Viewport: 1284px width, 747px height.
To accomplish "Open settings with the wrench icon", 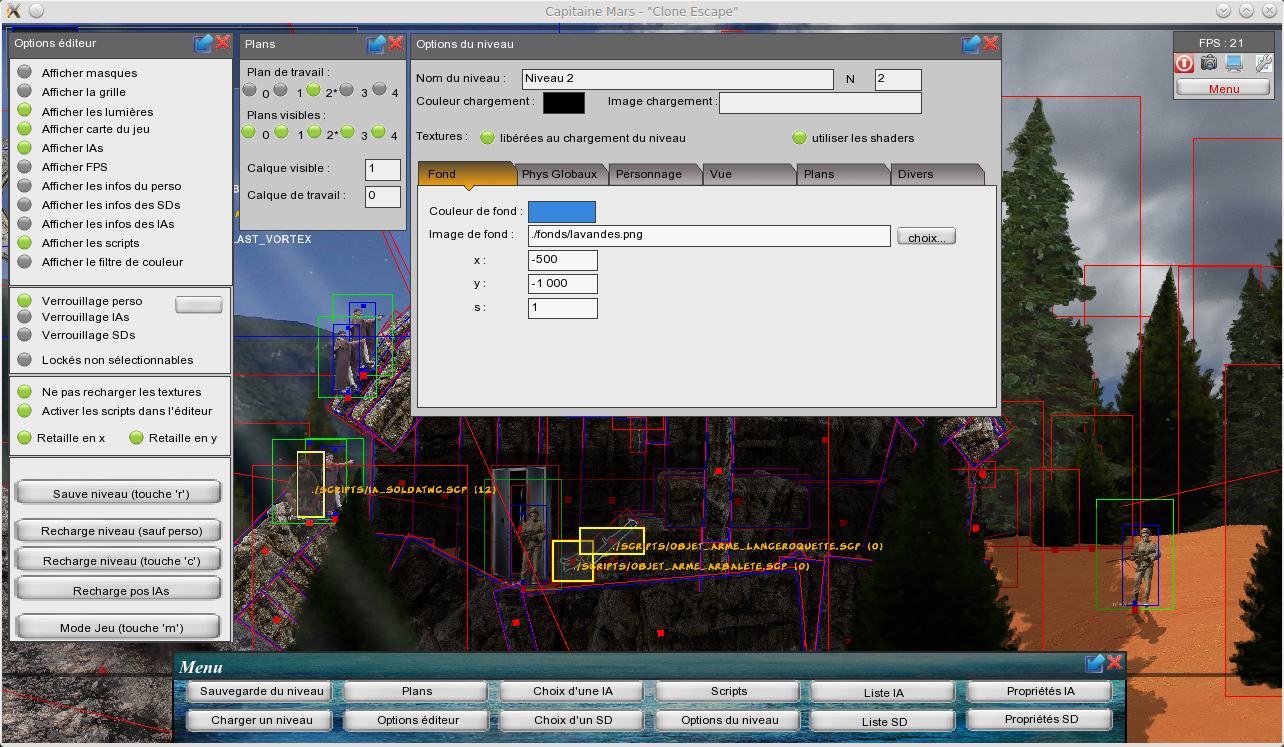I will tap(1263, 63).
